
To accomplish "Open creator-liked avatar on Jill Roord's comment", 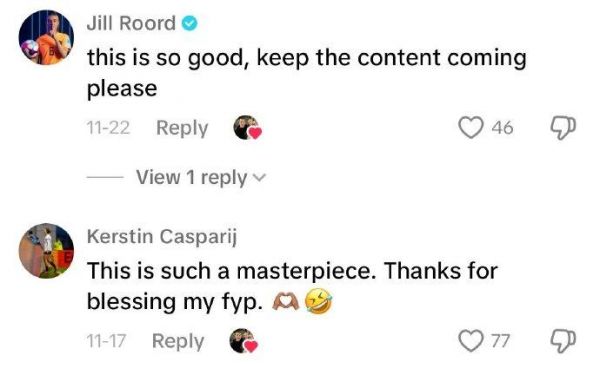I will click(248, 127).
